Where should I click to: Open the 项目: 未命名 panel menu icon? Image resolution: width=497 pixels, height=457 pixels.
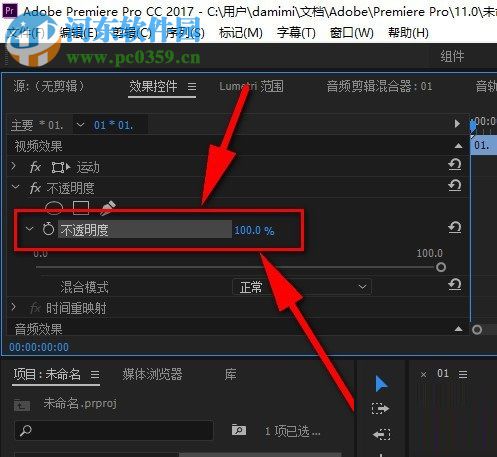click(95, 375)
